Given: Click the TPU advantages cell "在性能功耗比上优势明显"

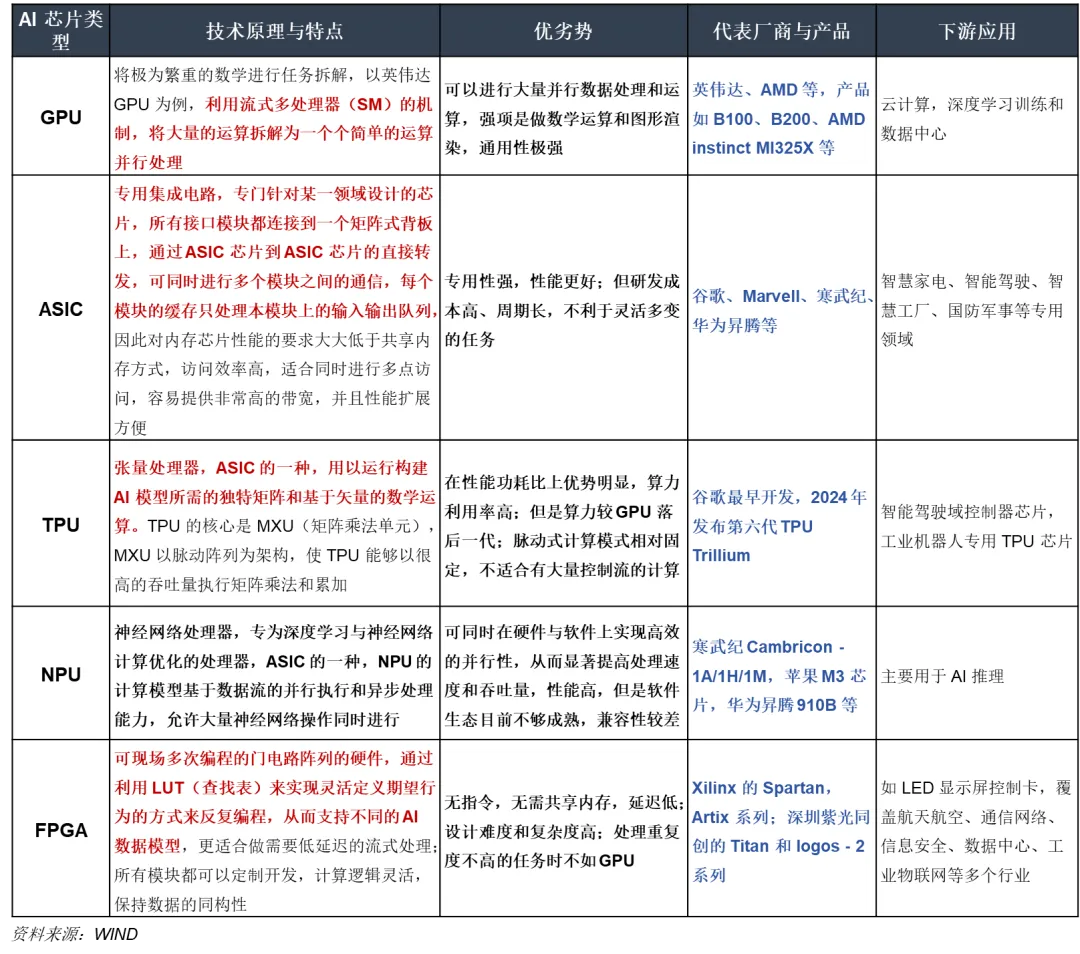Looking at the screenshot, I should coord(563,524).
